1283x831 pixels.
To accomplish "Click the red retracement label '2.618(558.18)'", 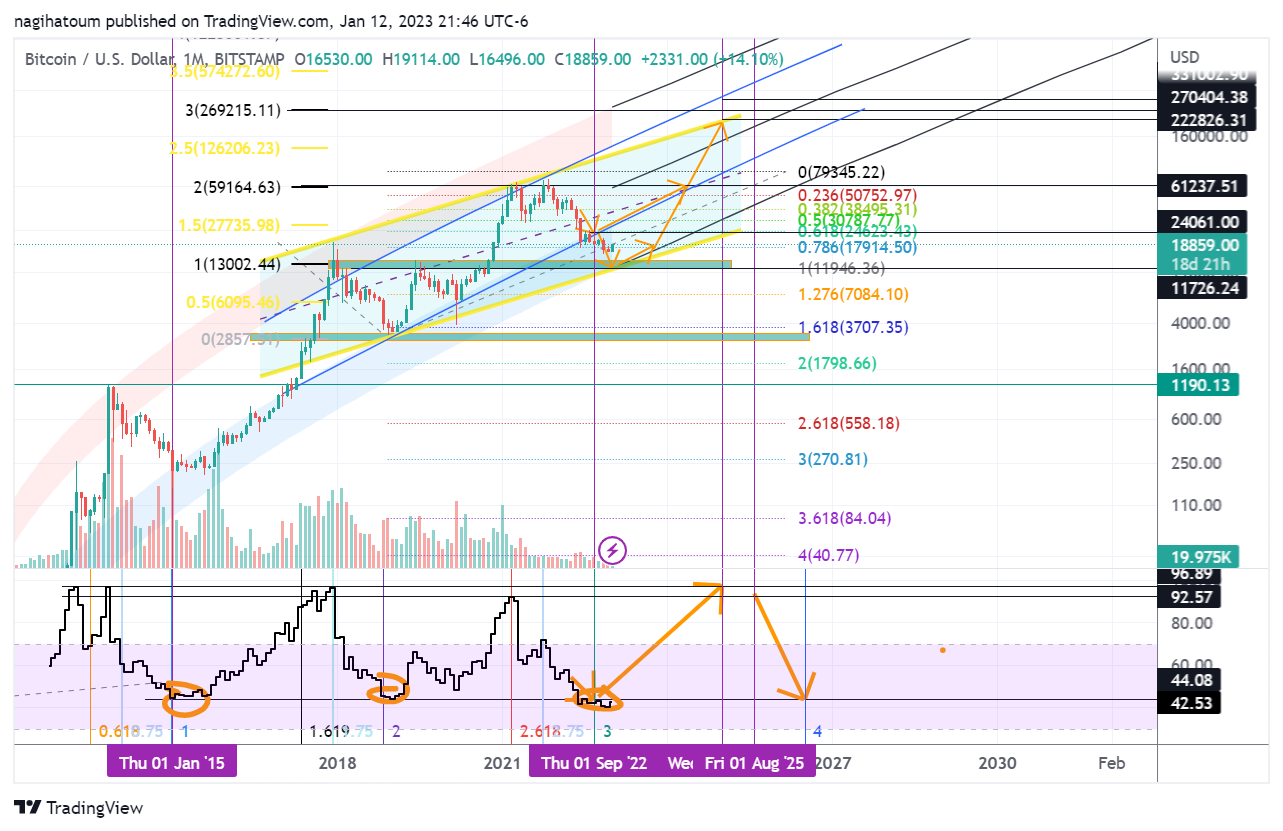I will [x=849, y=424].
